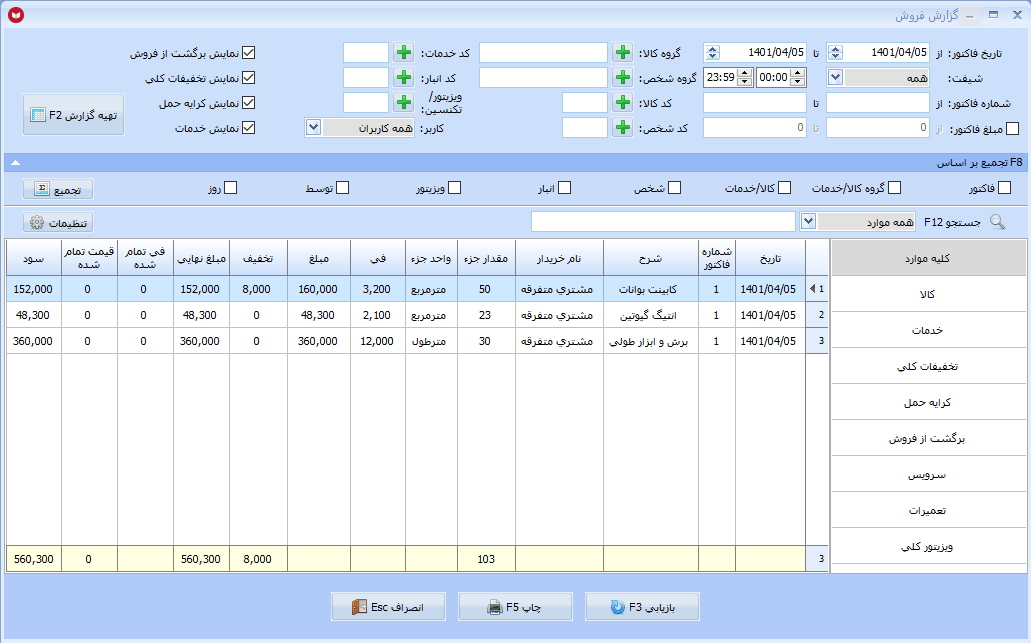Select the خدمات side tab
Screen dimensions: 1031x643
[928, 330]
